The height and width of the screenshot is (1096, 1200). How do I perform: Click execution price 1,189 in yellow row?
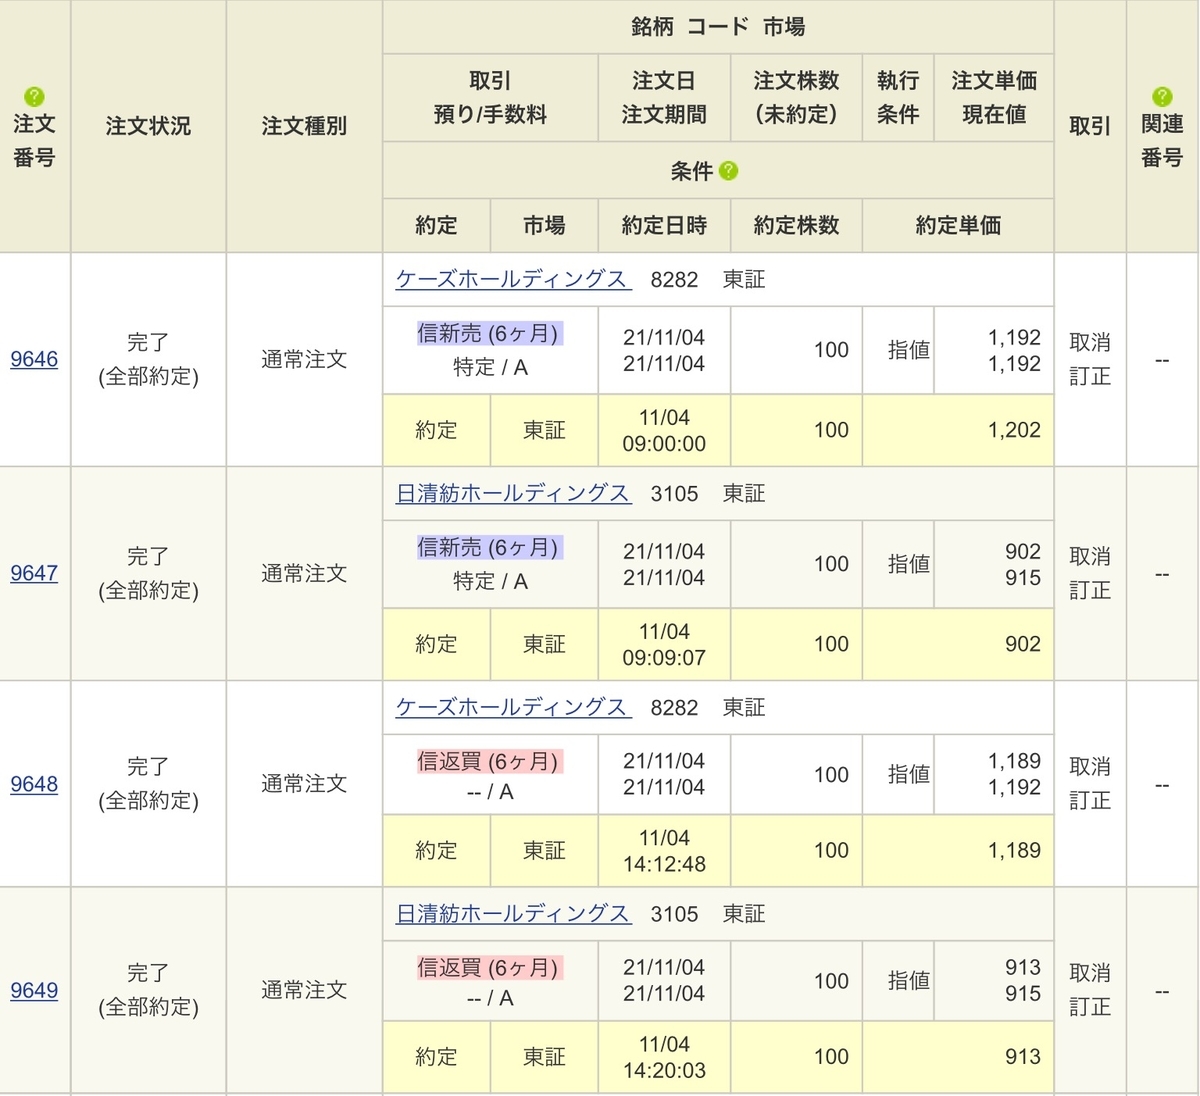(1014, 850)
